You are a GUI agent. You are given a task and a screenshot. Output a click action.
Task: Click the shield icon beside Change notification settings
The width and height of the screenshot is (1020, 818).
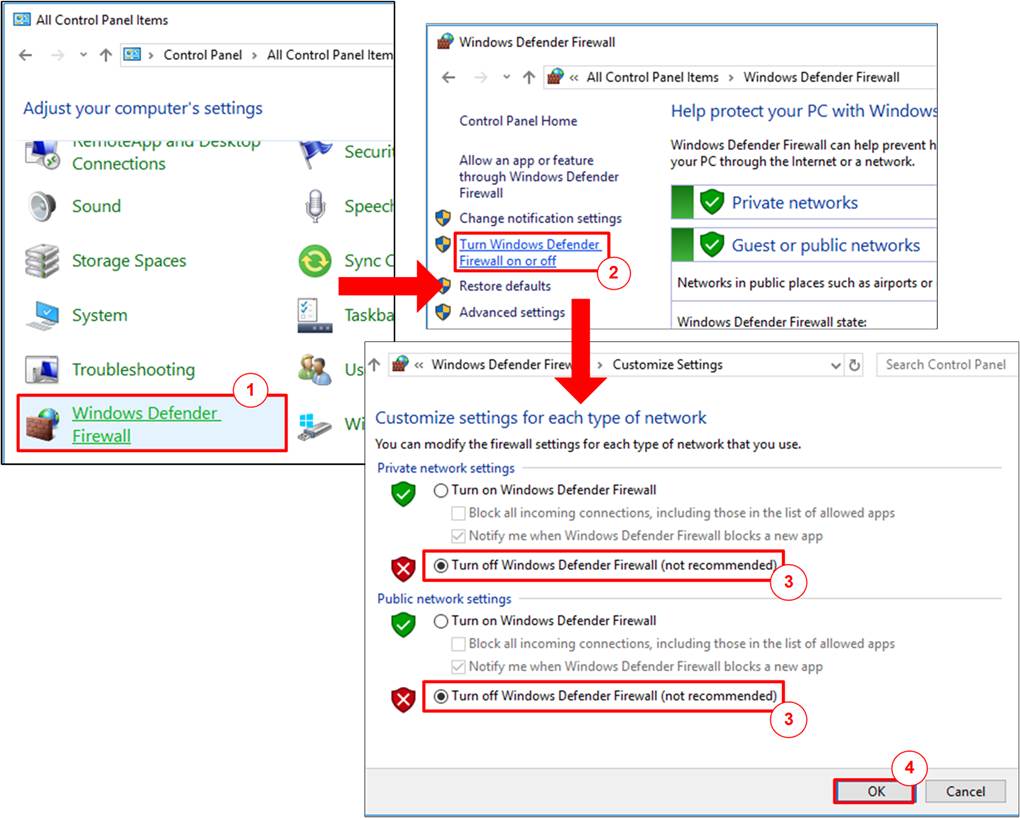(x=443, y=217)
